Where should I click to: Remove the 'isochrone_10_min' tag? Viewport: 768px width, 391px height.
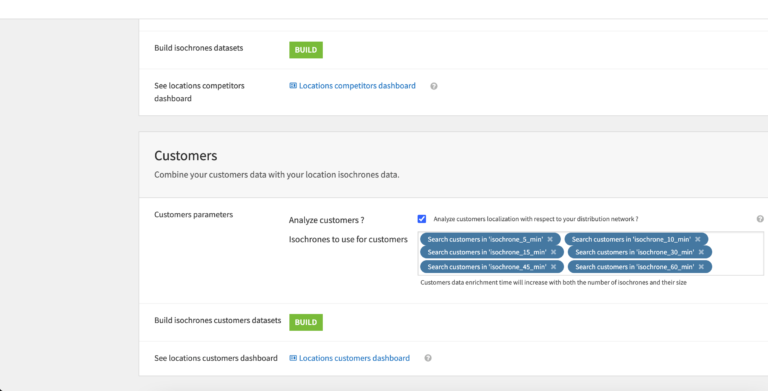(697, 240)
